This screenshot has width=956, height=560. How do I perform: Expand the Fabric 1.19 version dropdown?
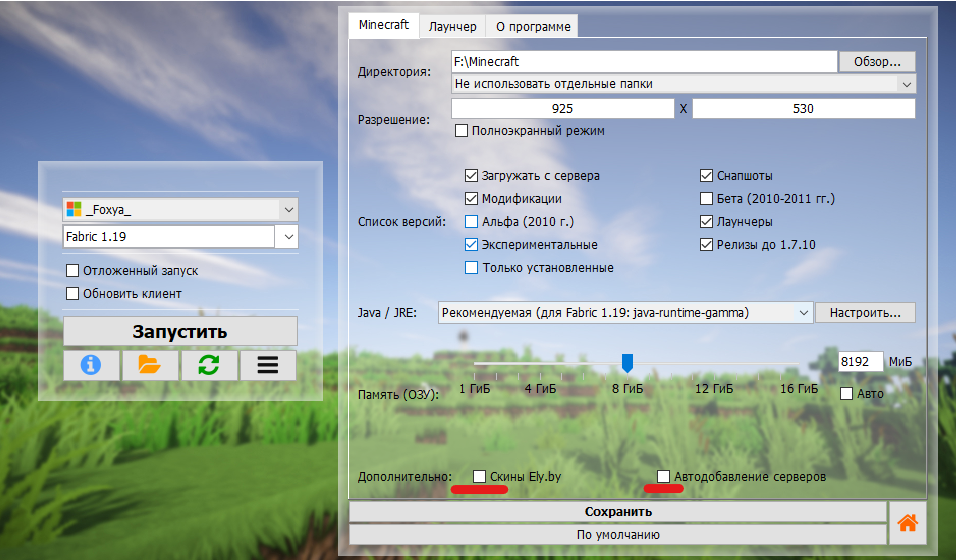point(287,237)
